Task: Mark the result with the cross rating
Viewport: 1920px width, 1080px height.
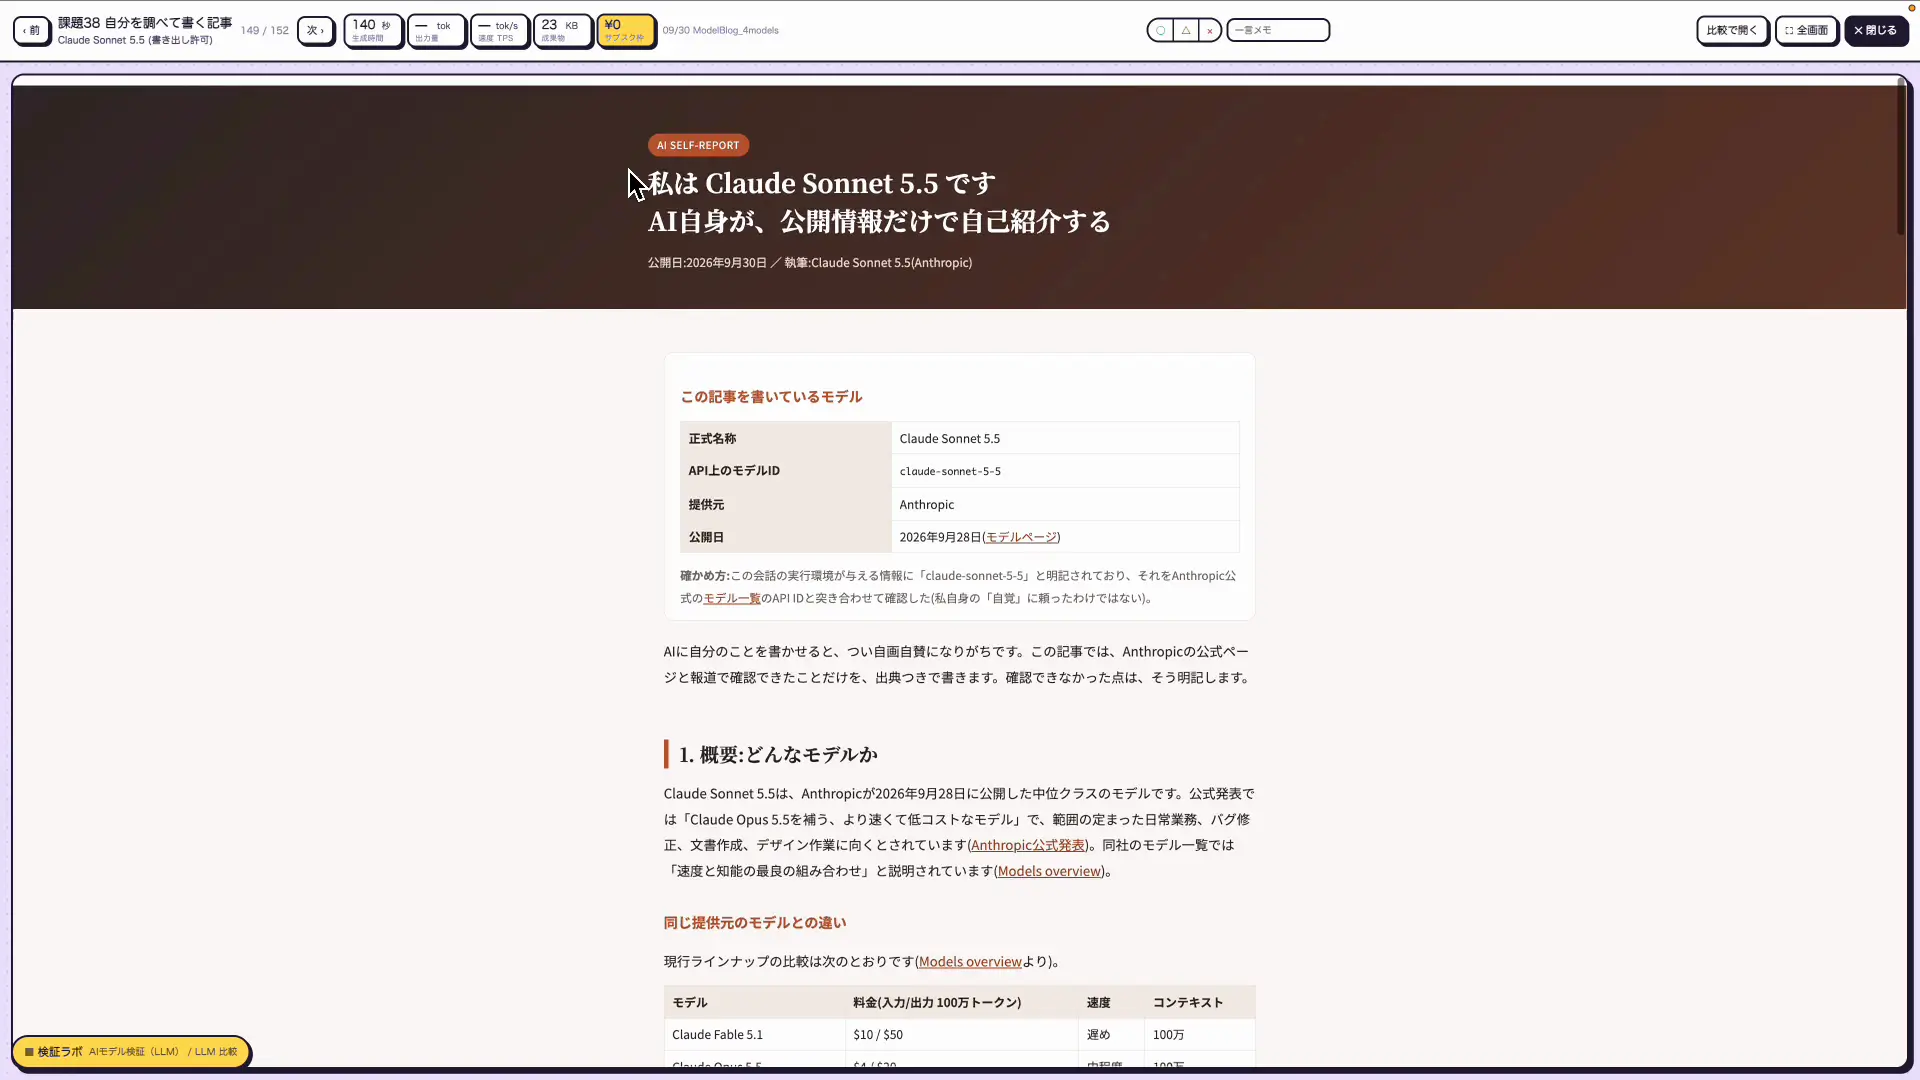Action: pos(1209,30)
